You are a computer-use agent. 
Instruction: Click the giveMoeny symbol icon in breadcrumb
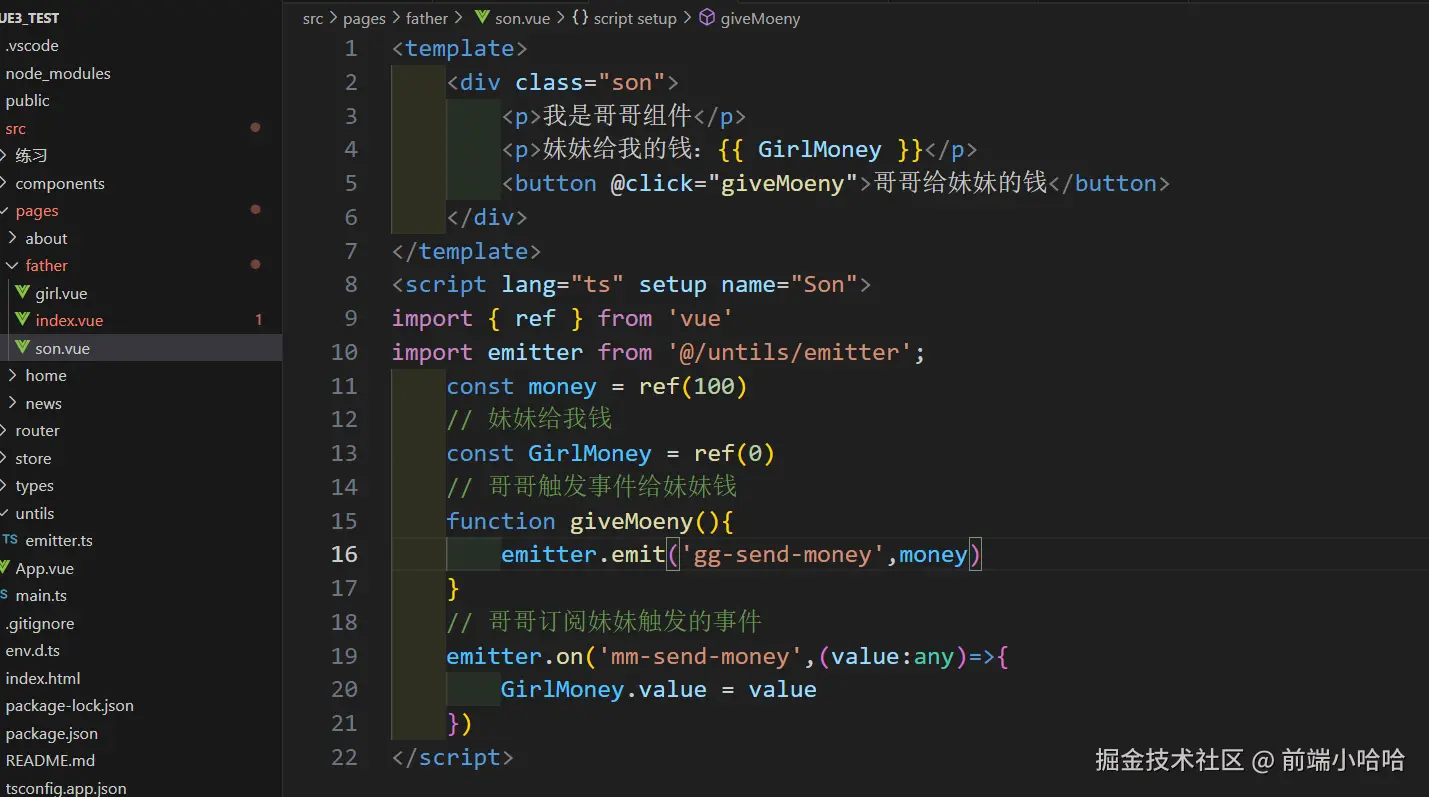click(707, 18)
